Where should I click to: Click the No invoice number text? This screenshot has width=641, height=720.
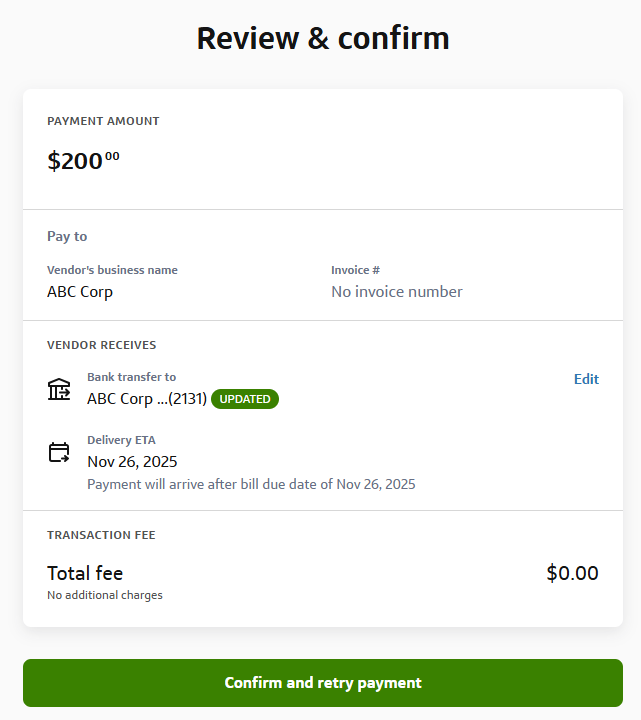pyautogui.click(x=396, y=292)
